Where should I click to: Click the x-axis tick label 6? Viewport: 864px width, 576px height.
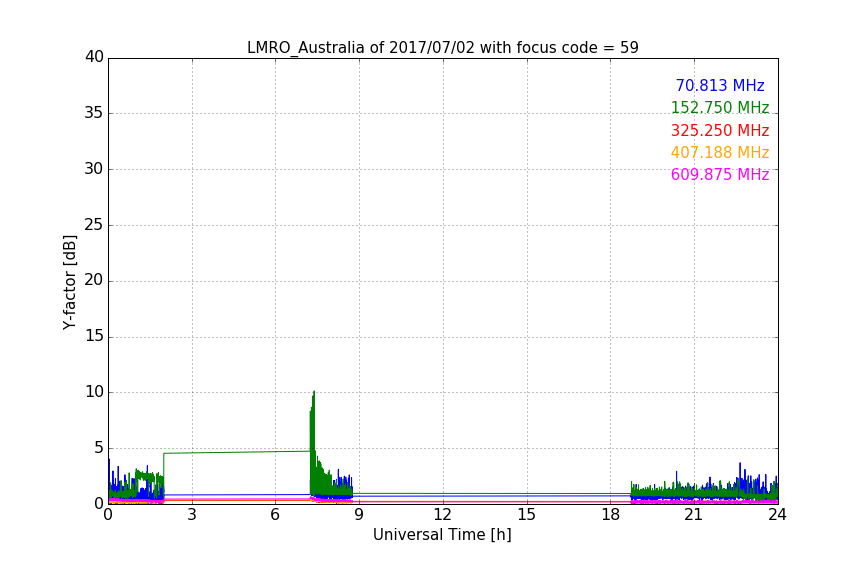coord(276,515)
